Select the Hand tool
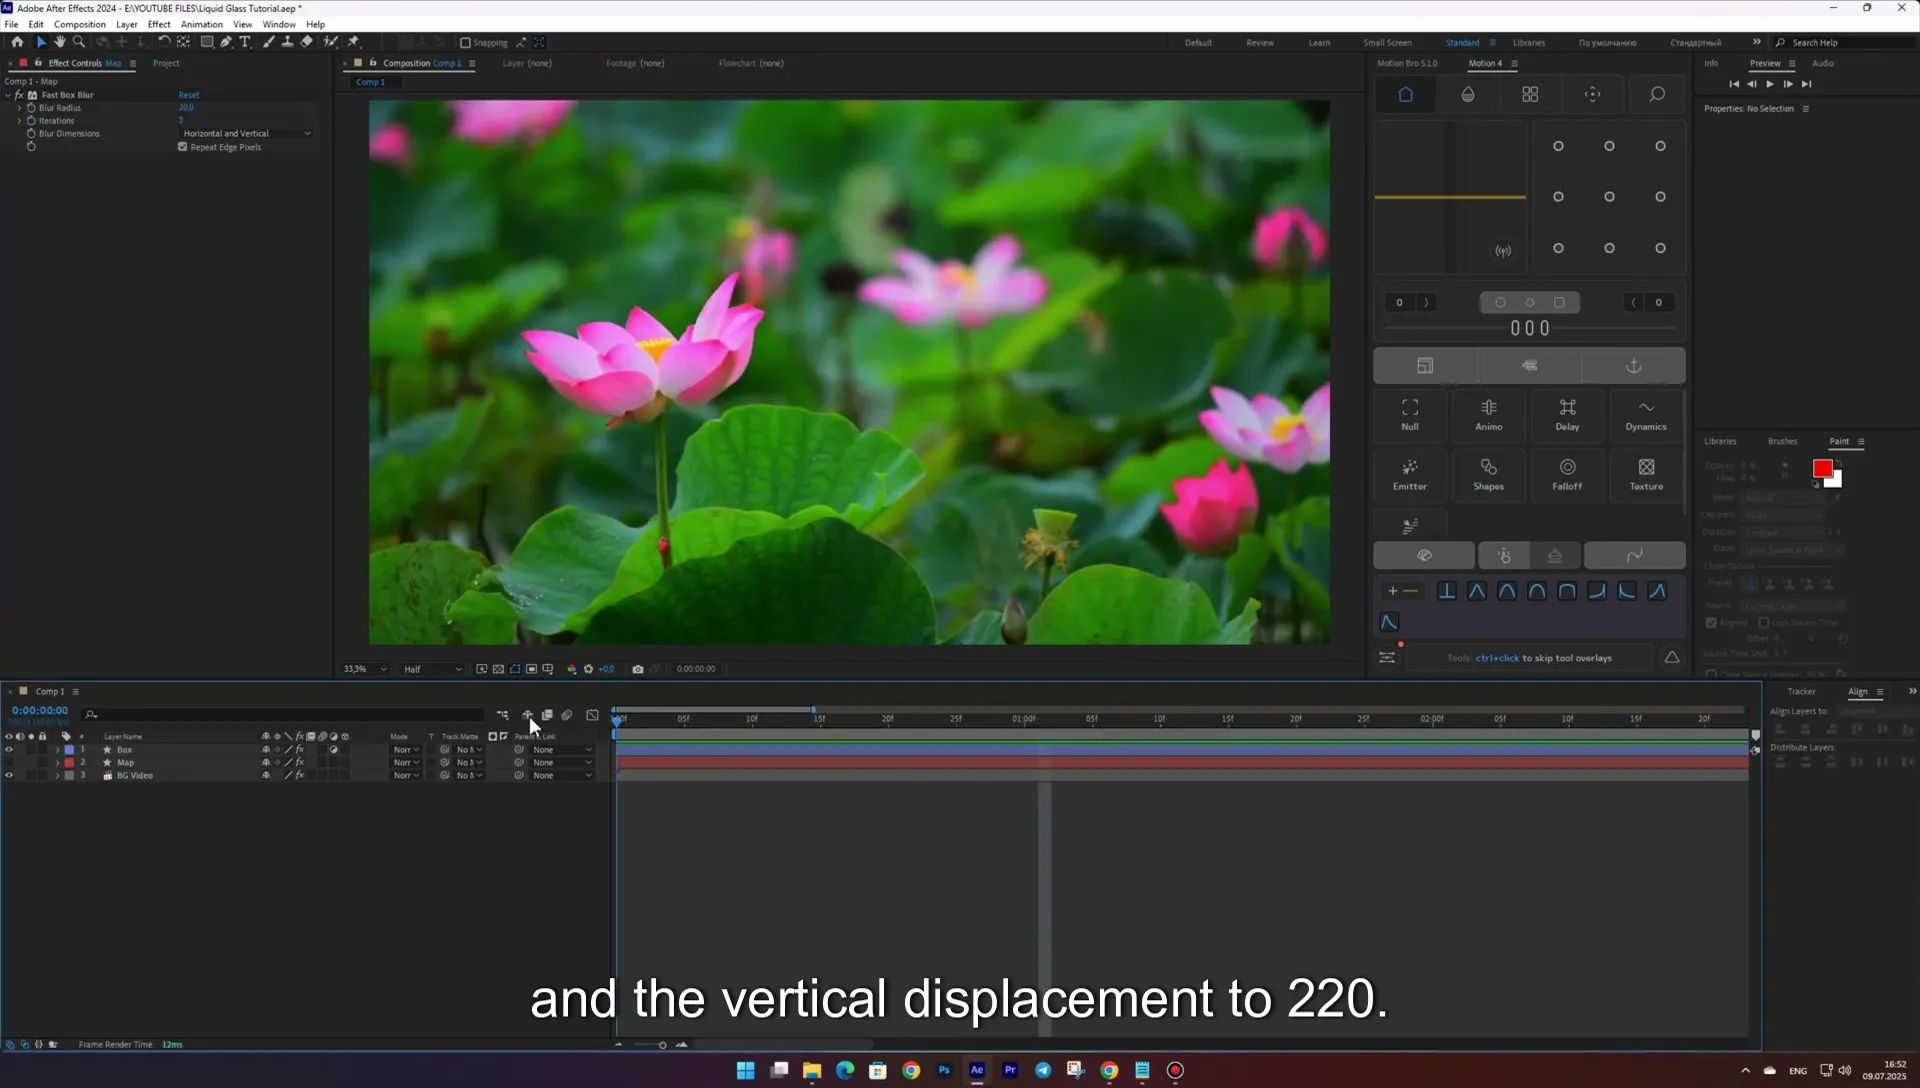 click(60, 42)
